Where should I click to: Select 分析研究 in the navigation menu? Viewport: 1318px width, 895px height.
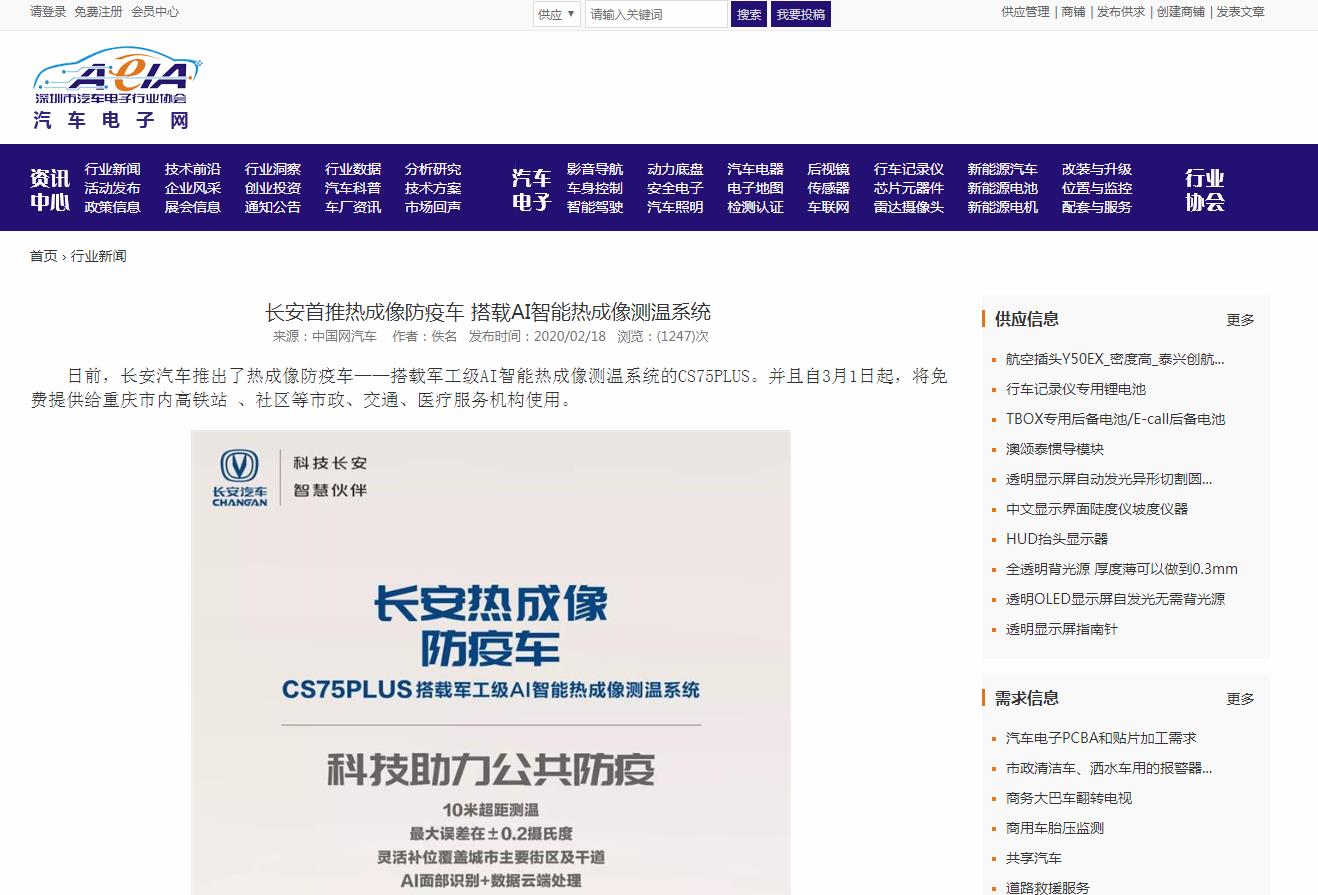coord(433,169)
